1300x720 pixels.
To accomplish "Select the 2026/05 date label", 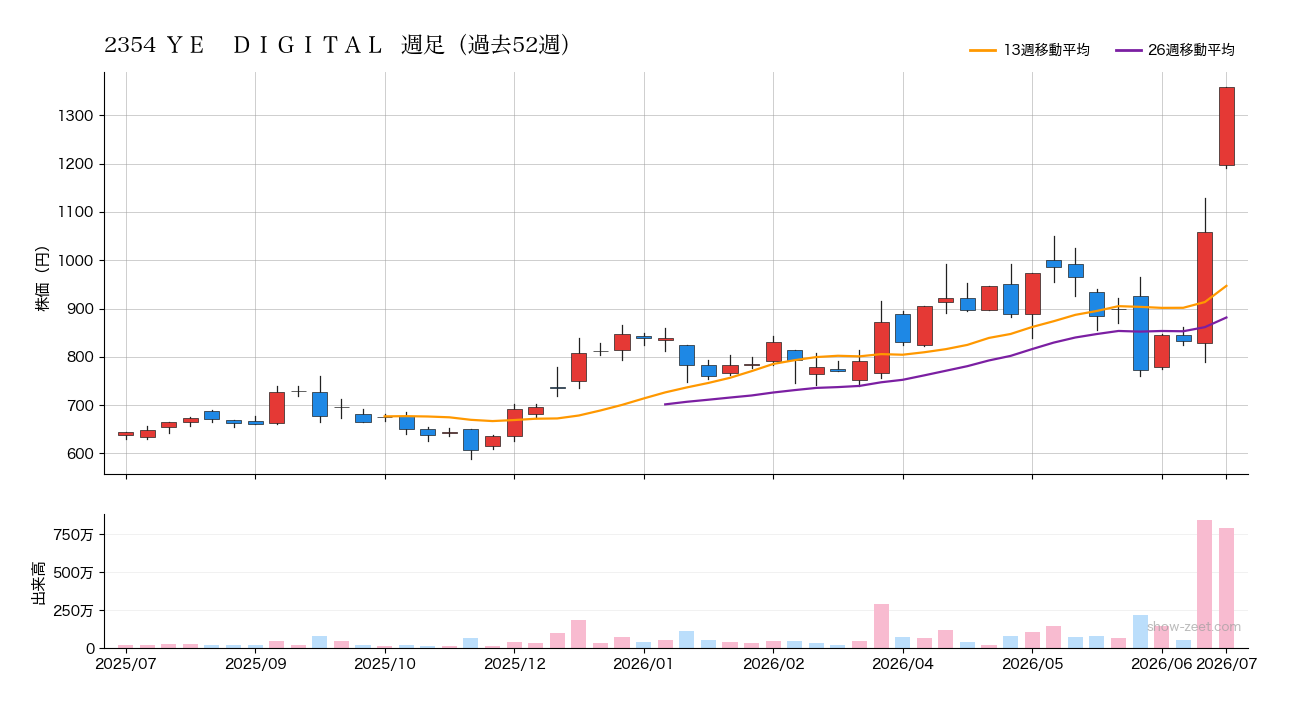I will point(1033,663).
